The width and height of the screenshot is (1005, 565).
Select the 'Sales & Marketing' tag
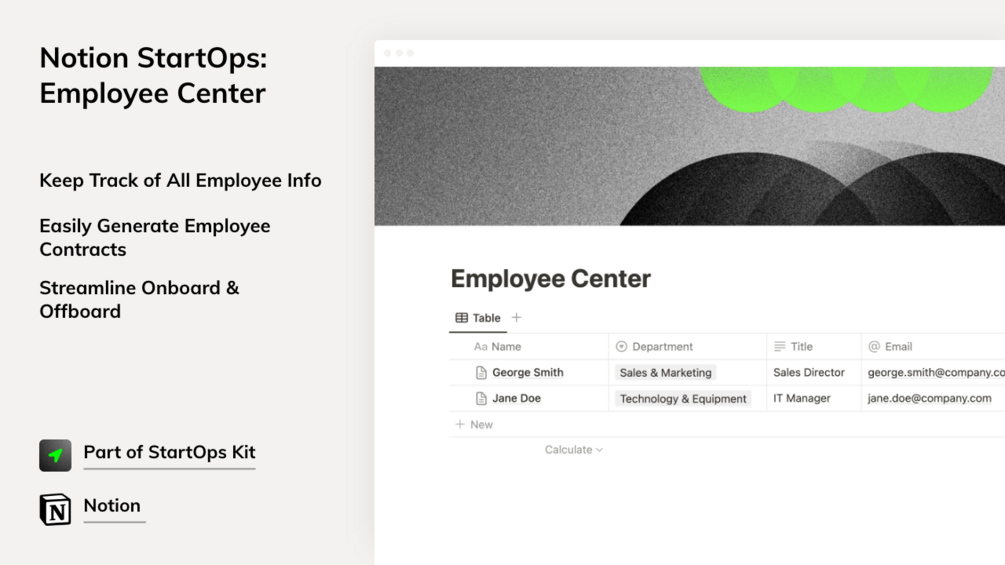pyautogui.click(x=665, y=373)
